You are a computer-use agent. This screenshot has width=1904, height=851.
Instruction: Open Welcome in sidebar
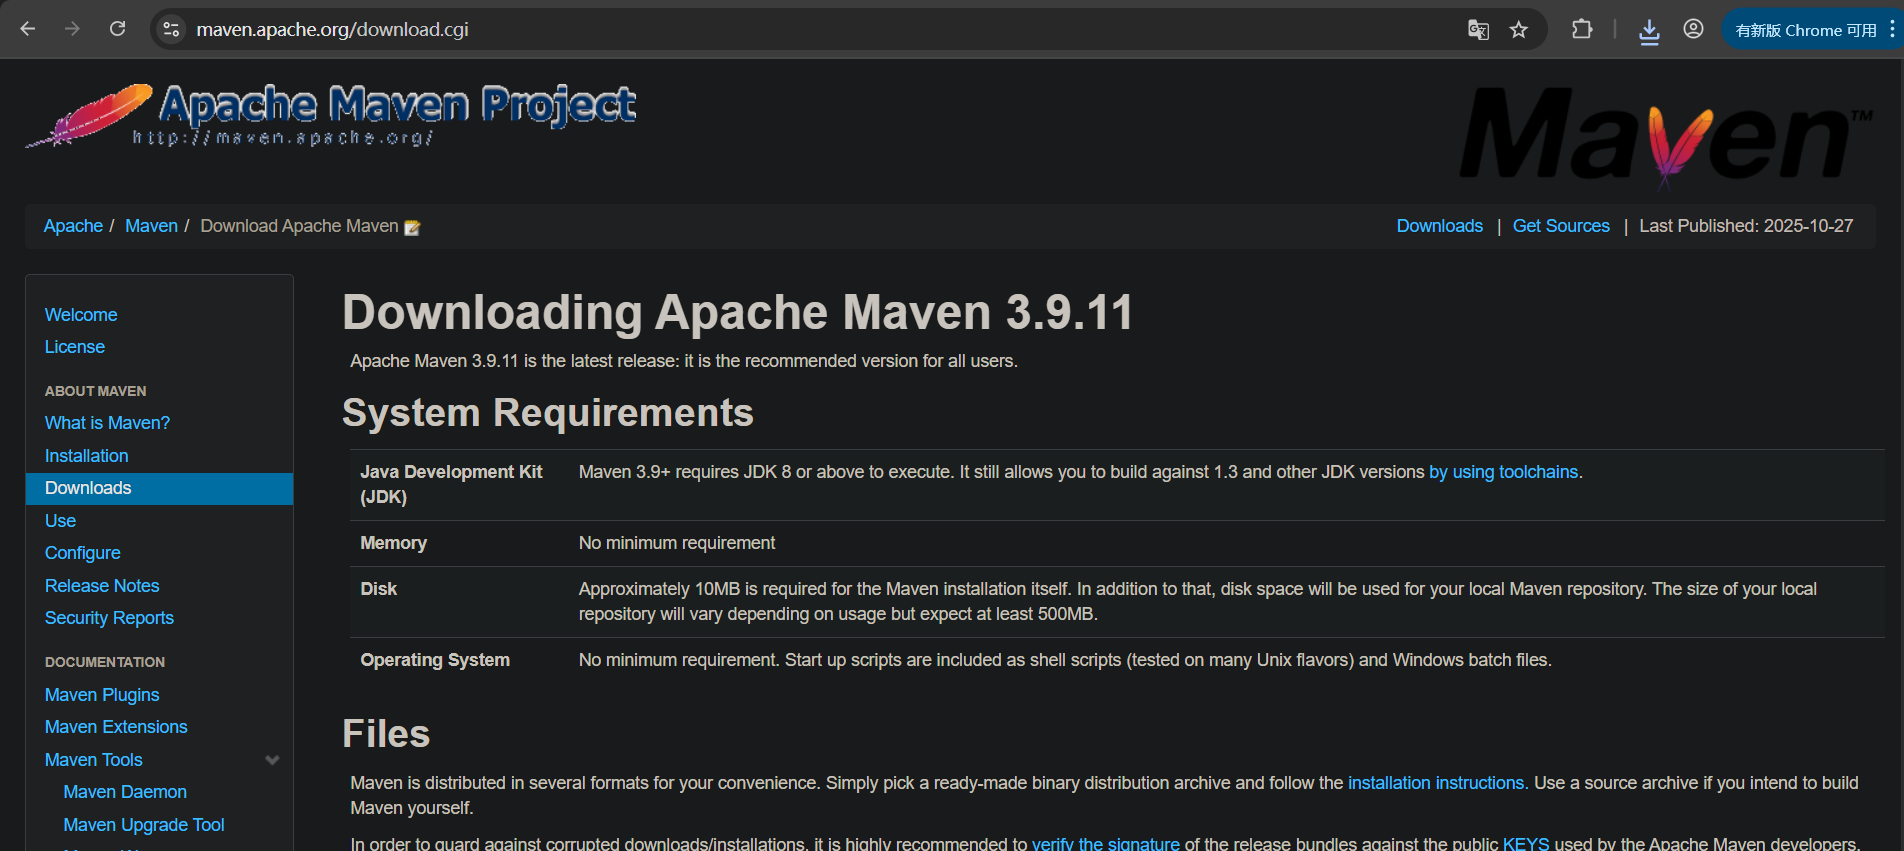click(x=81, y=315)
